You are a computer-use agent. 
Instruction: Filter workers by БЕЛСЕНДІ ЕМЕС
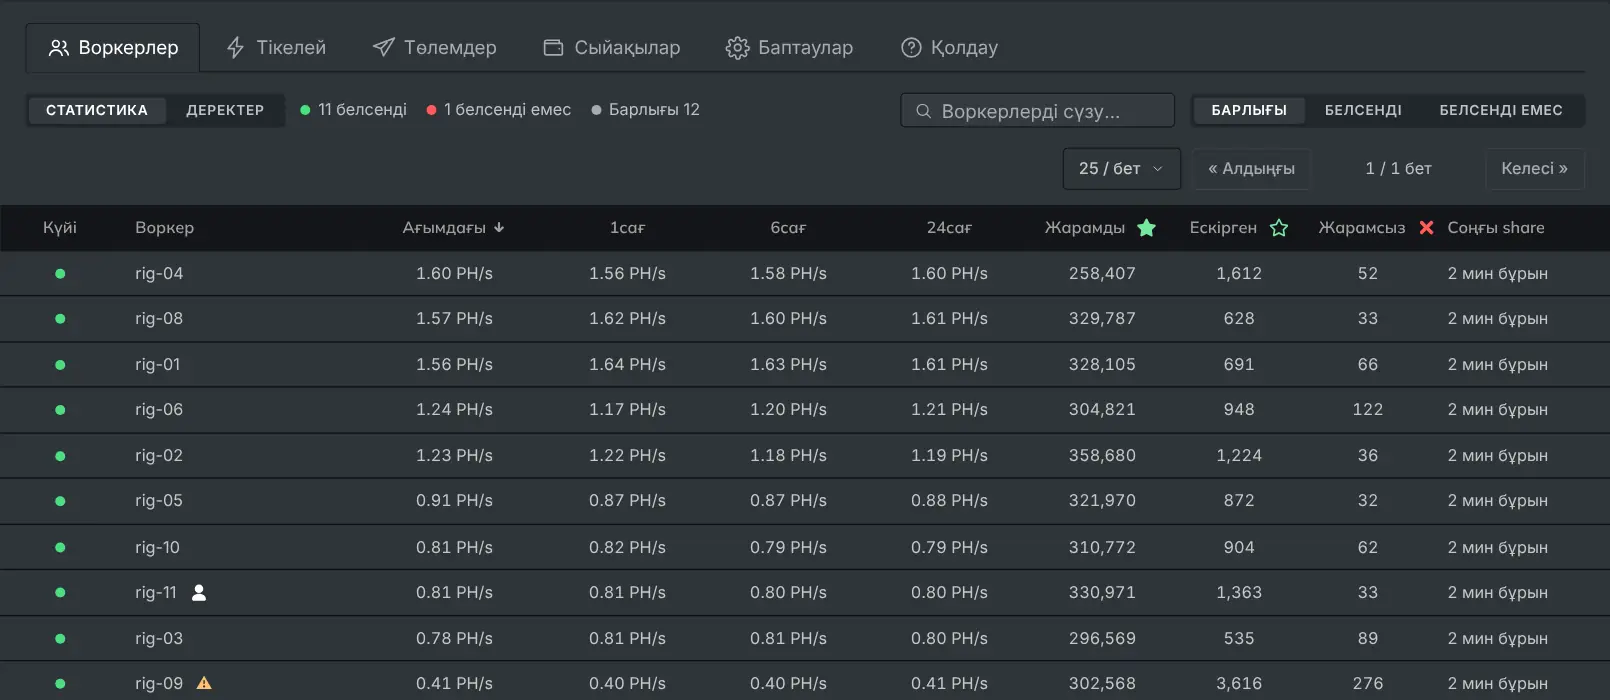point(1501,110)
